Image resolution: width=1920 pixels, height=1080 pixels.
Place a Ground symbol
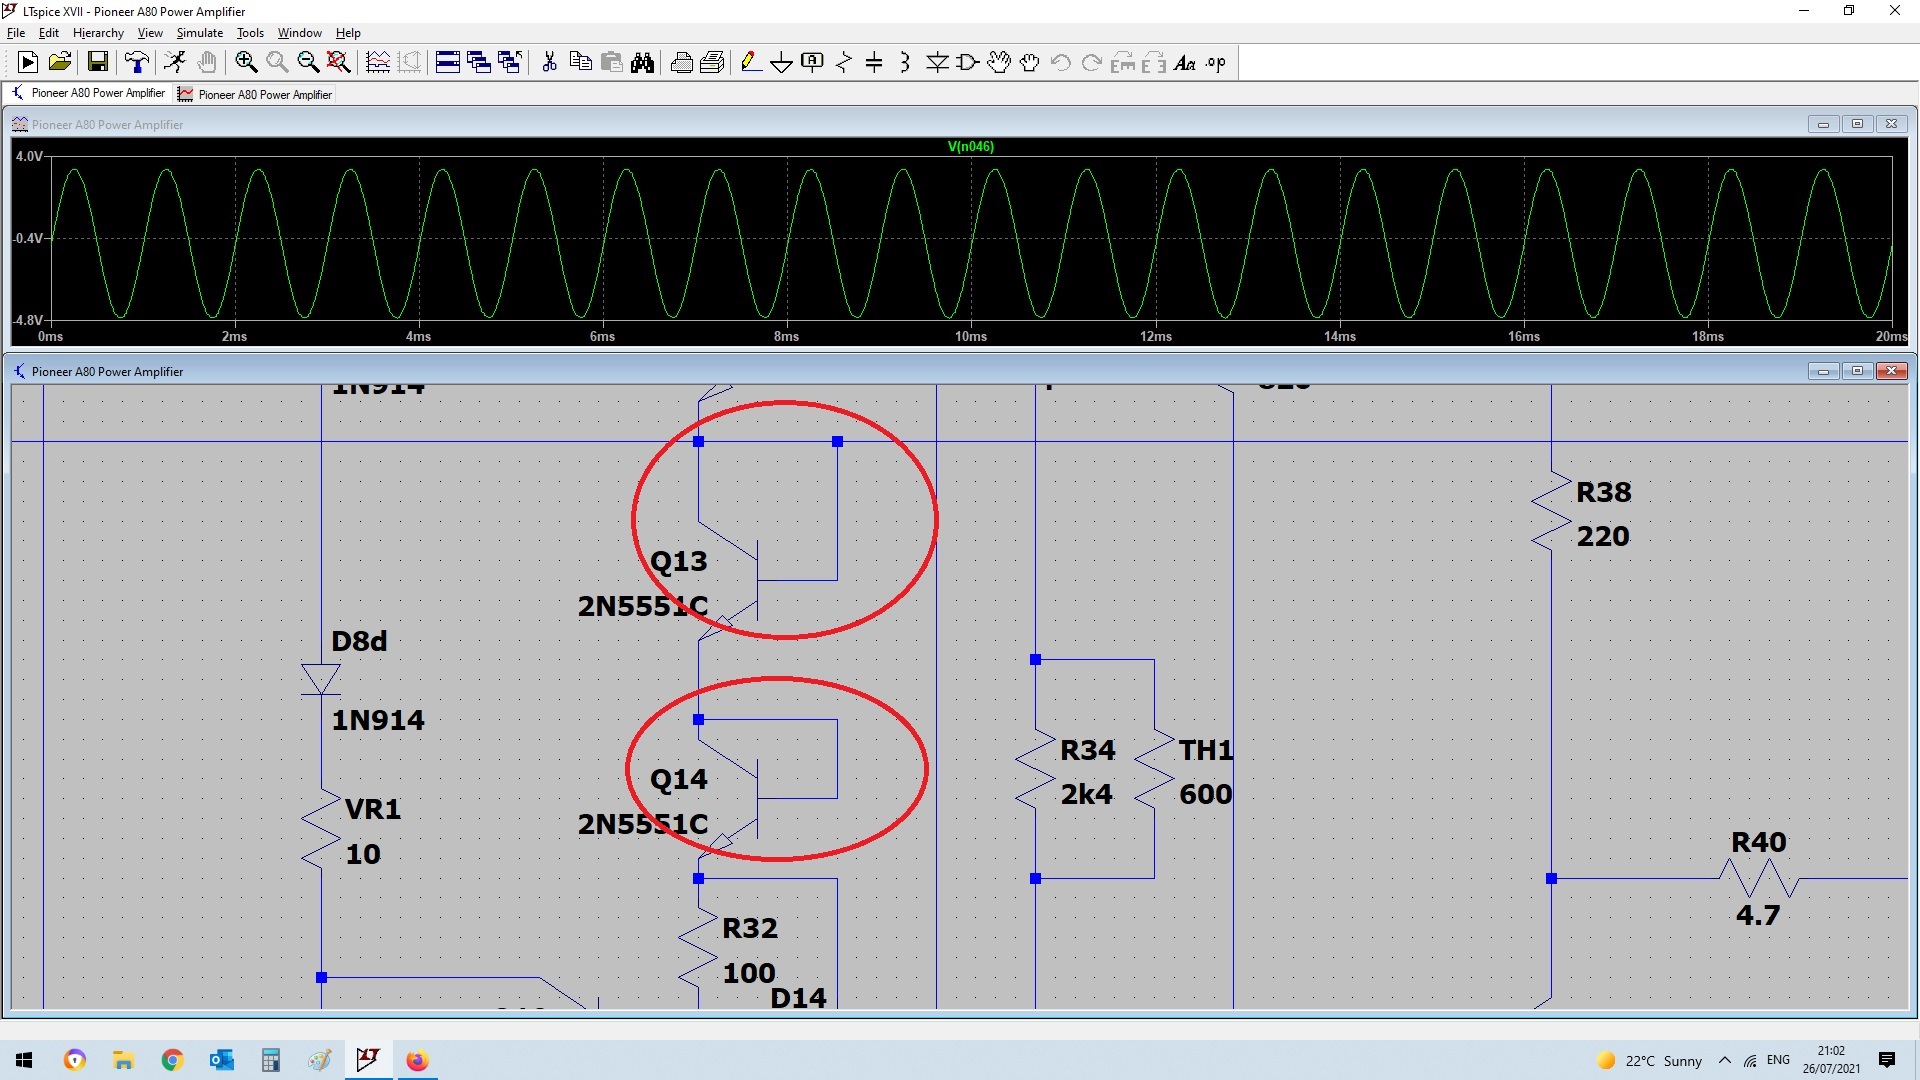782,63
